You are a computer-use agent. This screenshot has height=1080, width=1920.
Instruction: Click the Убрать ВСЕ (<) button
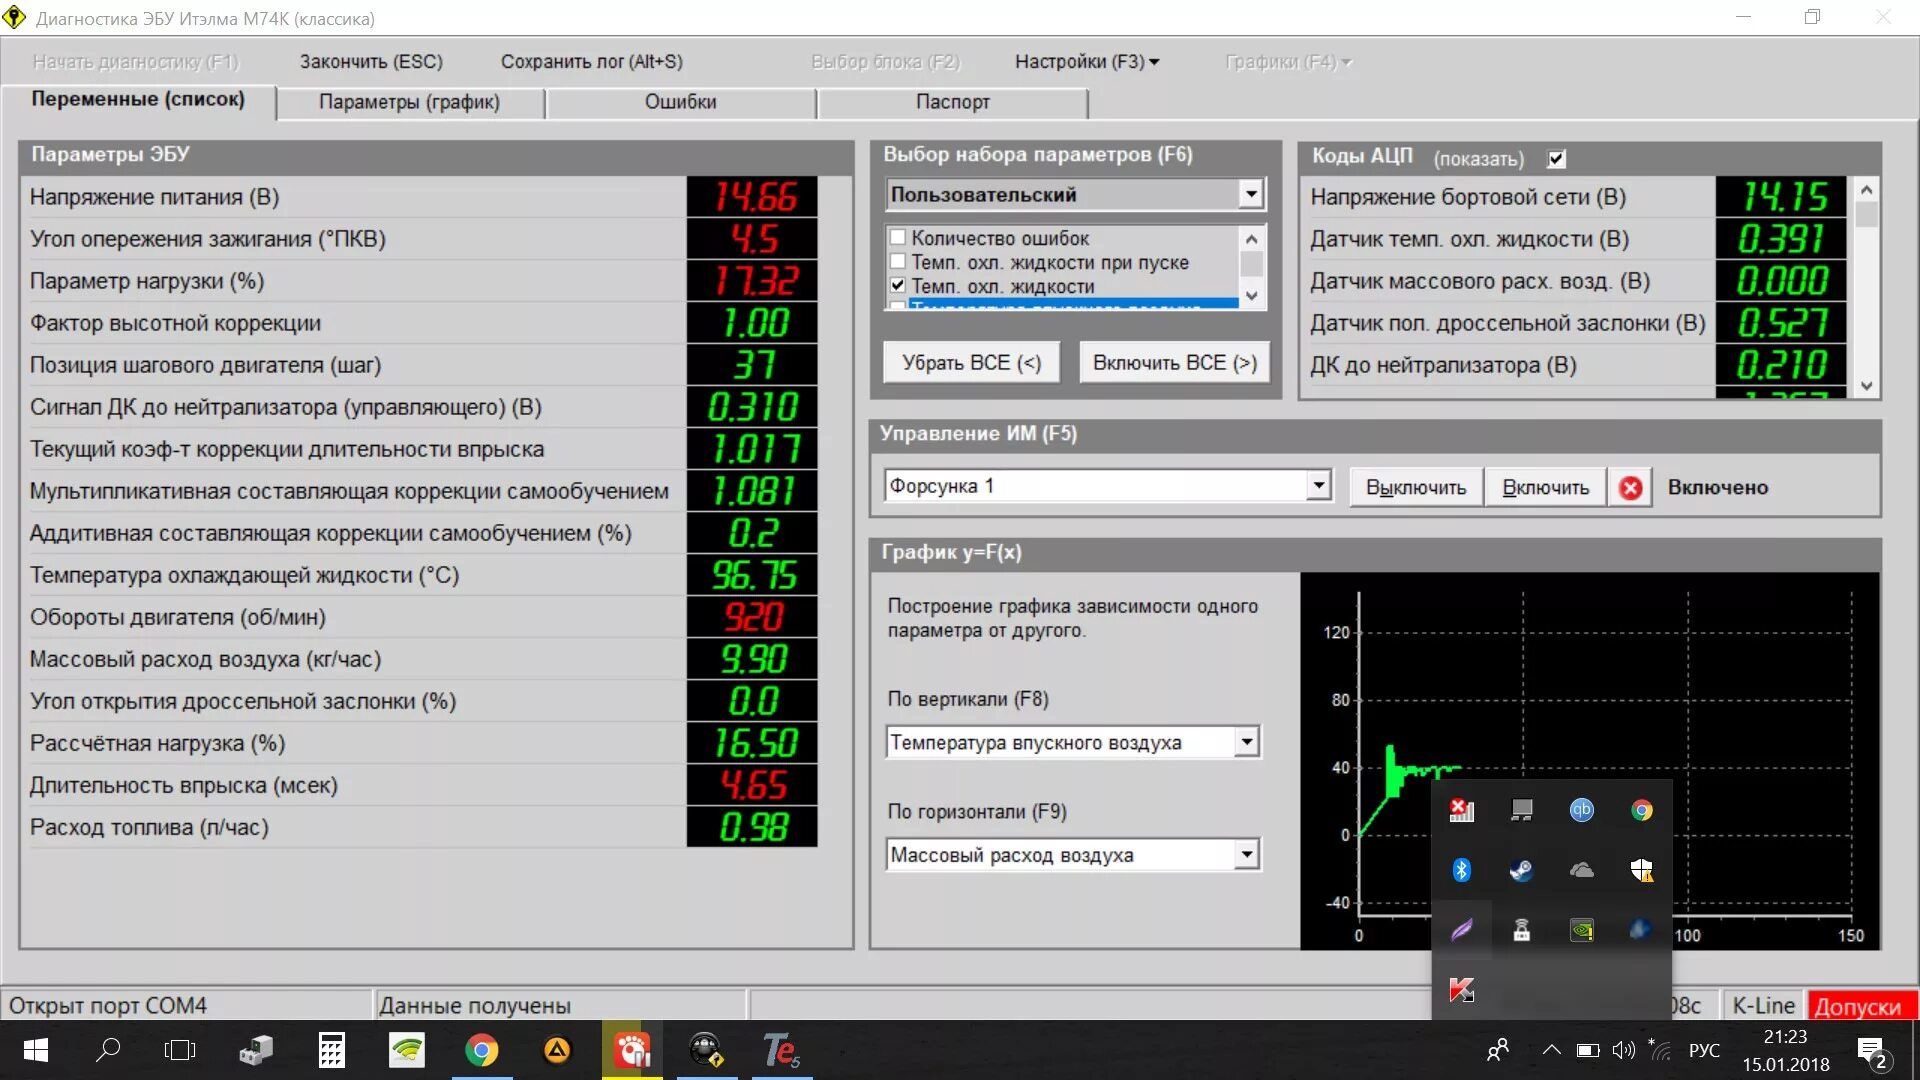(971, 363)
